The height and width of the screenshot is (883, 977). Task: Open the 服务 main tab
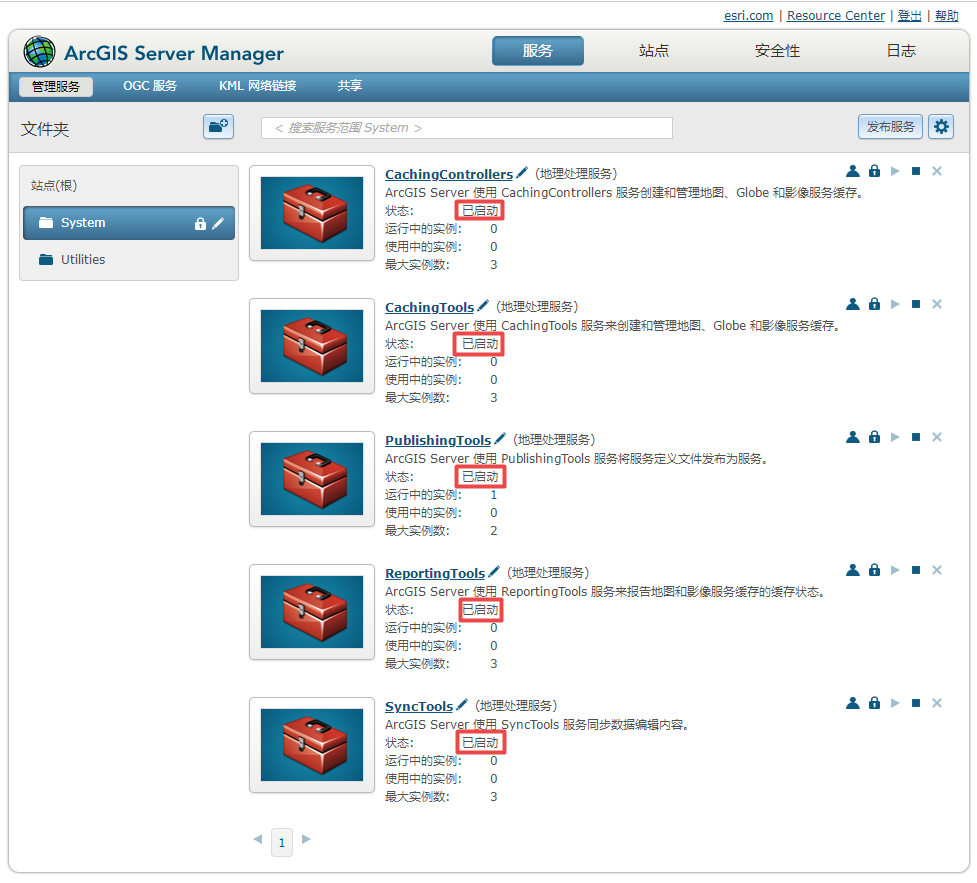click(x=538, y=50)
